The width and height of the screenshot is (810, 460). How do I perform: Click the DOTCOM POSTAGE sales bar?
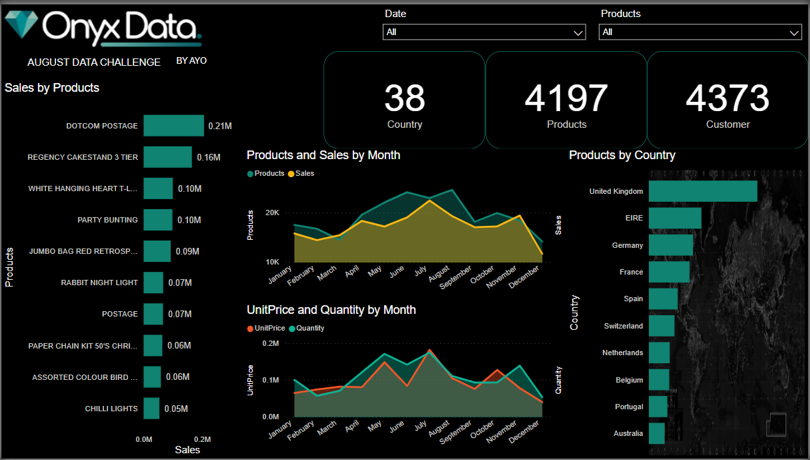pyautogui.click(x=173, y=126)
